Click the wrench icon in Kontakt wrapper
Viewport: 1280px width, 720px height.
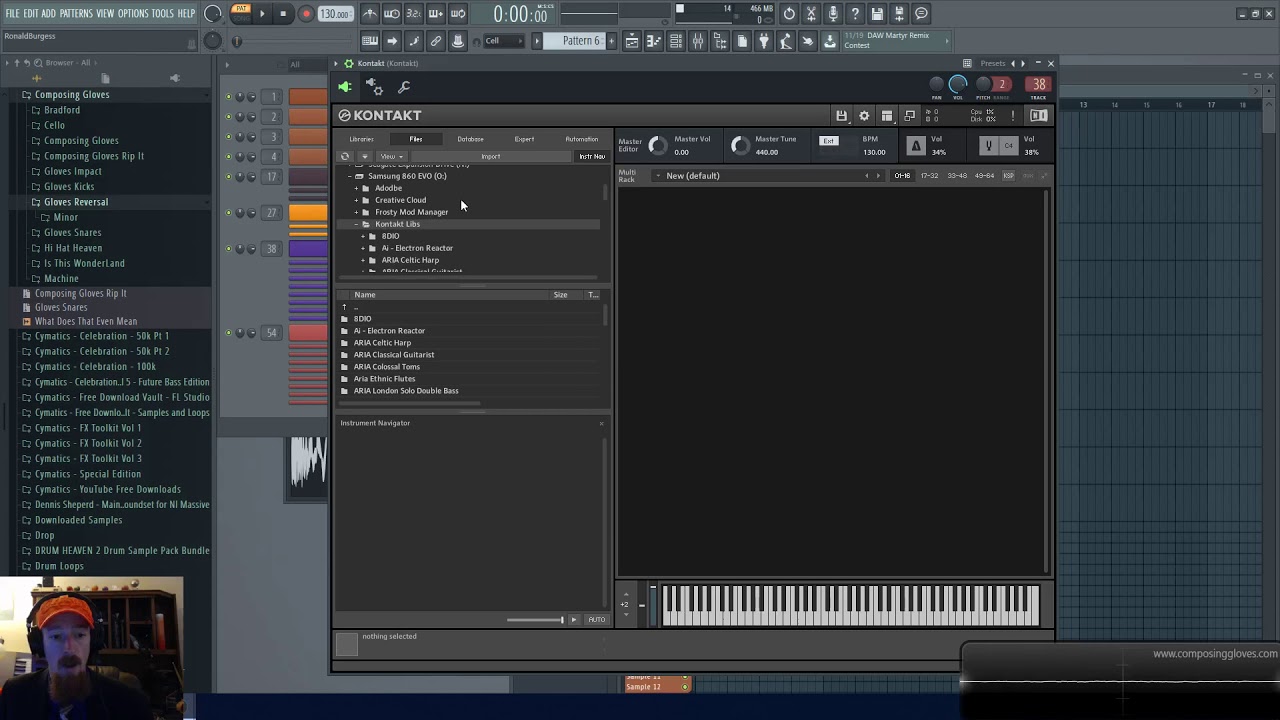(404, 88)
